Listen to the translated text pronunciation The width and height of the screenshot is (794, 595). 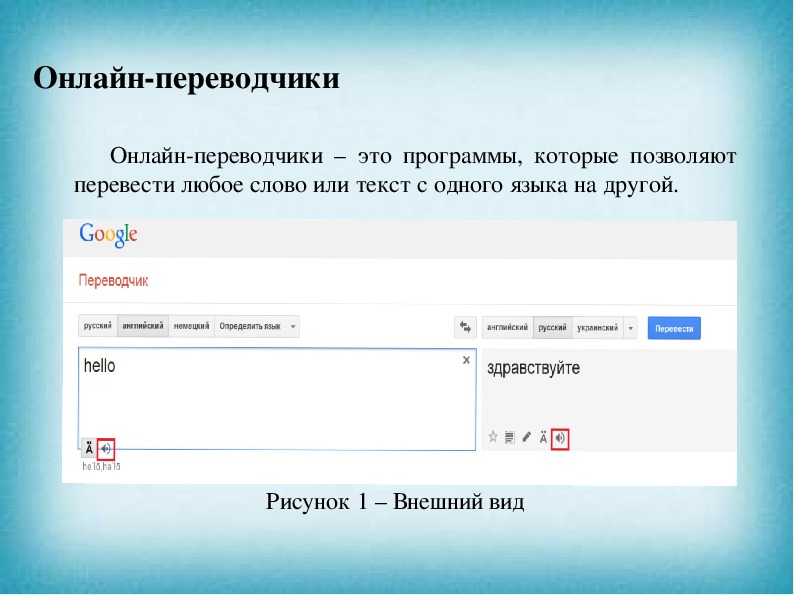pos(560,438)
